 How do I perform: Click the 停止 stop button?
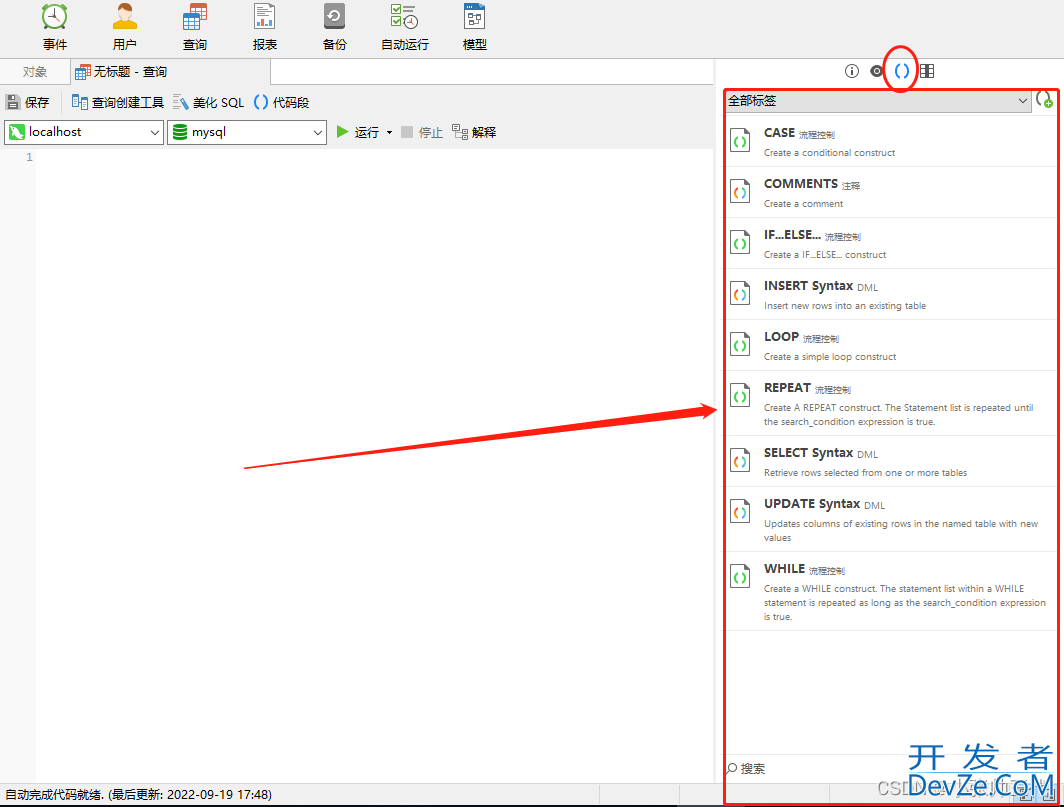pos(421,132)
